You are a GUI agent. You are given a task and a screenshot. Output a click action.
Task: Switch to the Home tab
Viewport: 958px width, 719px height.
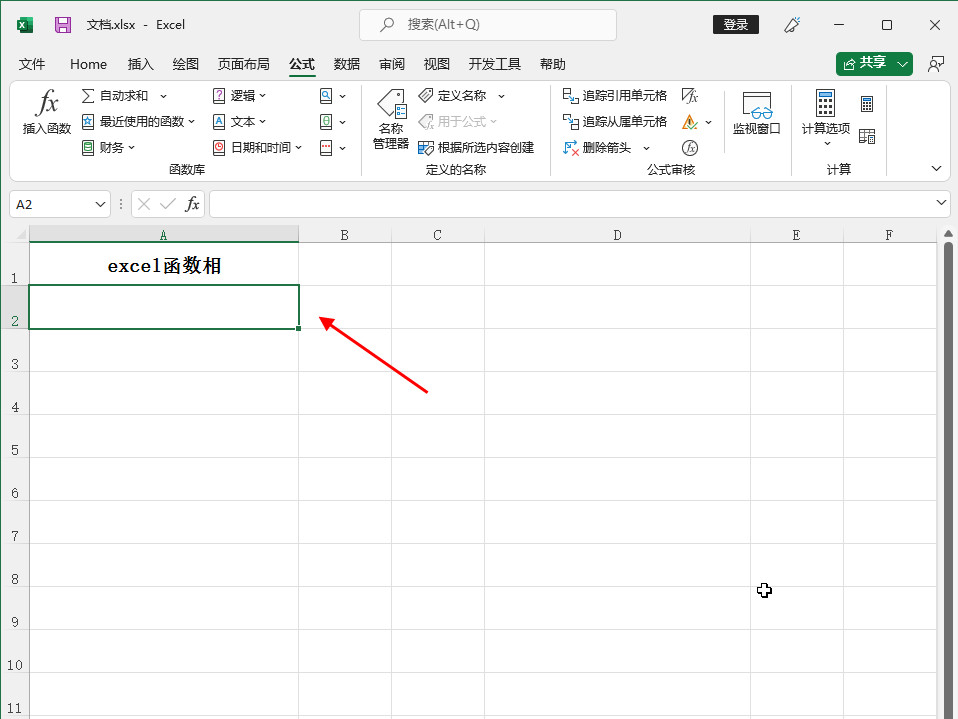[88, 64]
